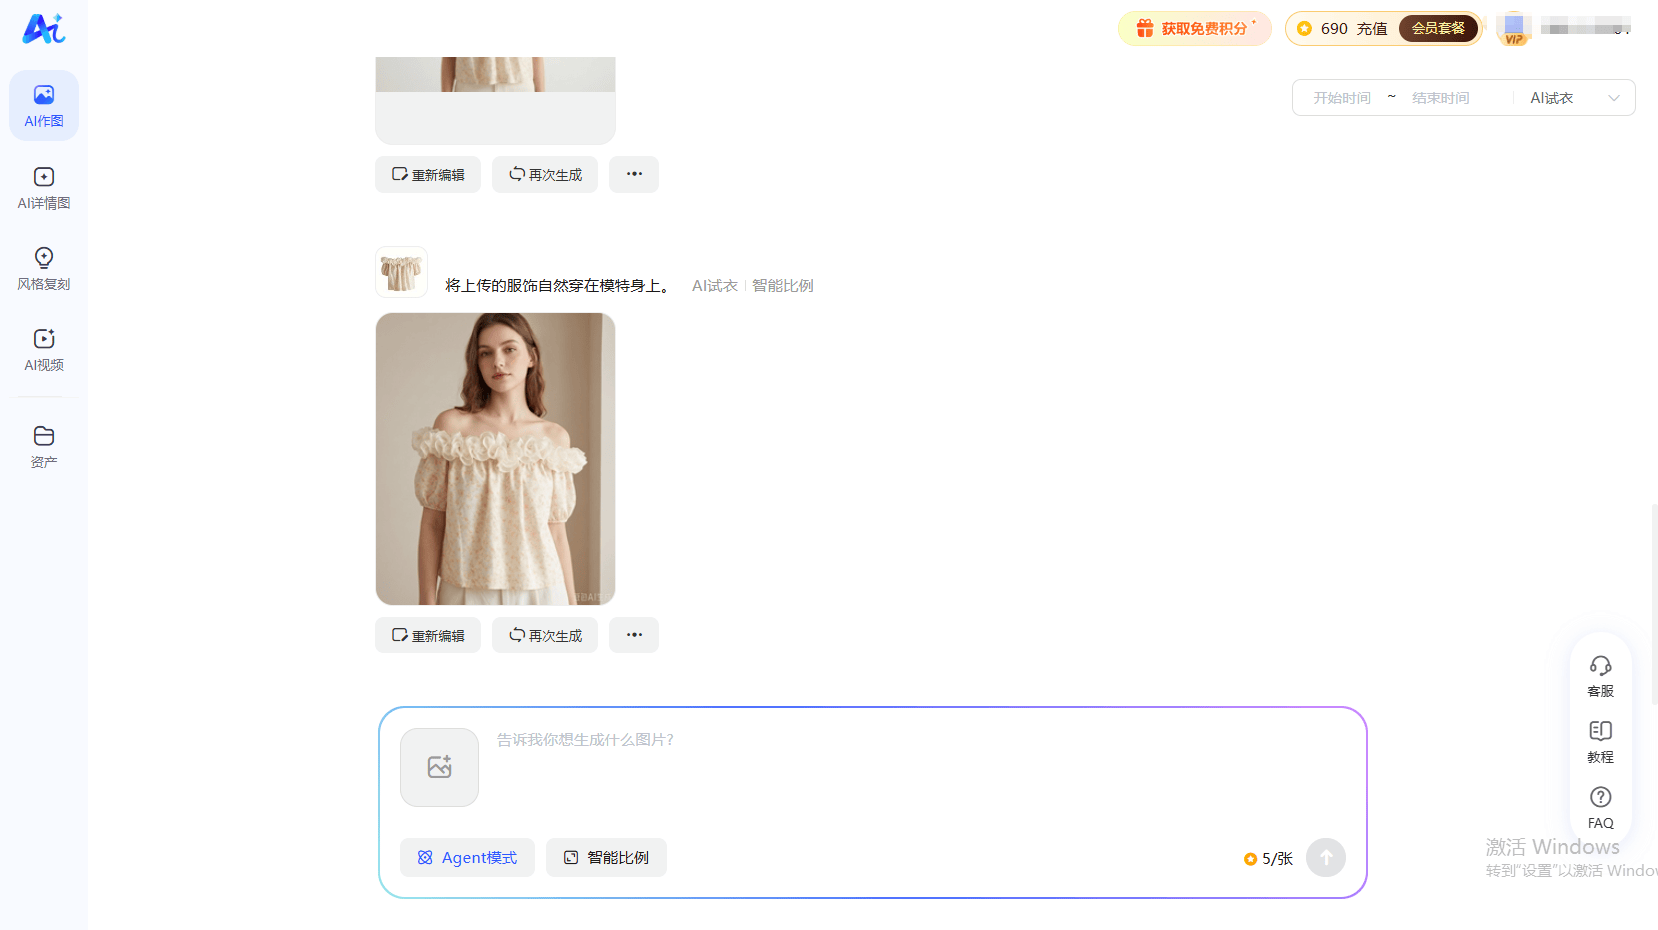Click the upload image icon box
This screenshot has height=930, width=1658.
(439, 767)
